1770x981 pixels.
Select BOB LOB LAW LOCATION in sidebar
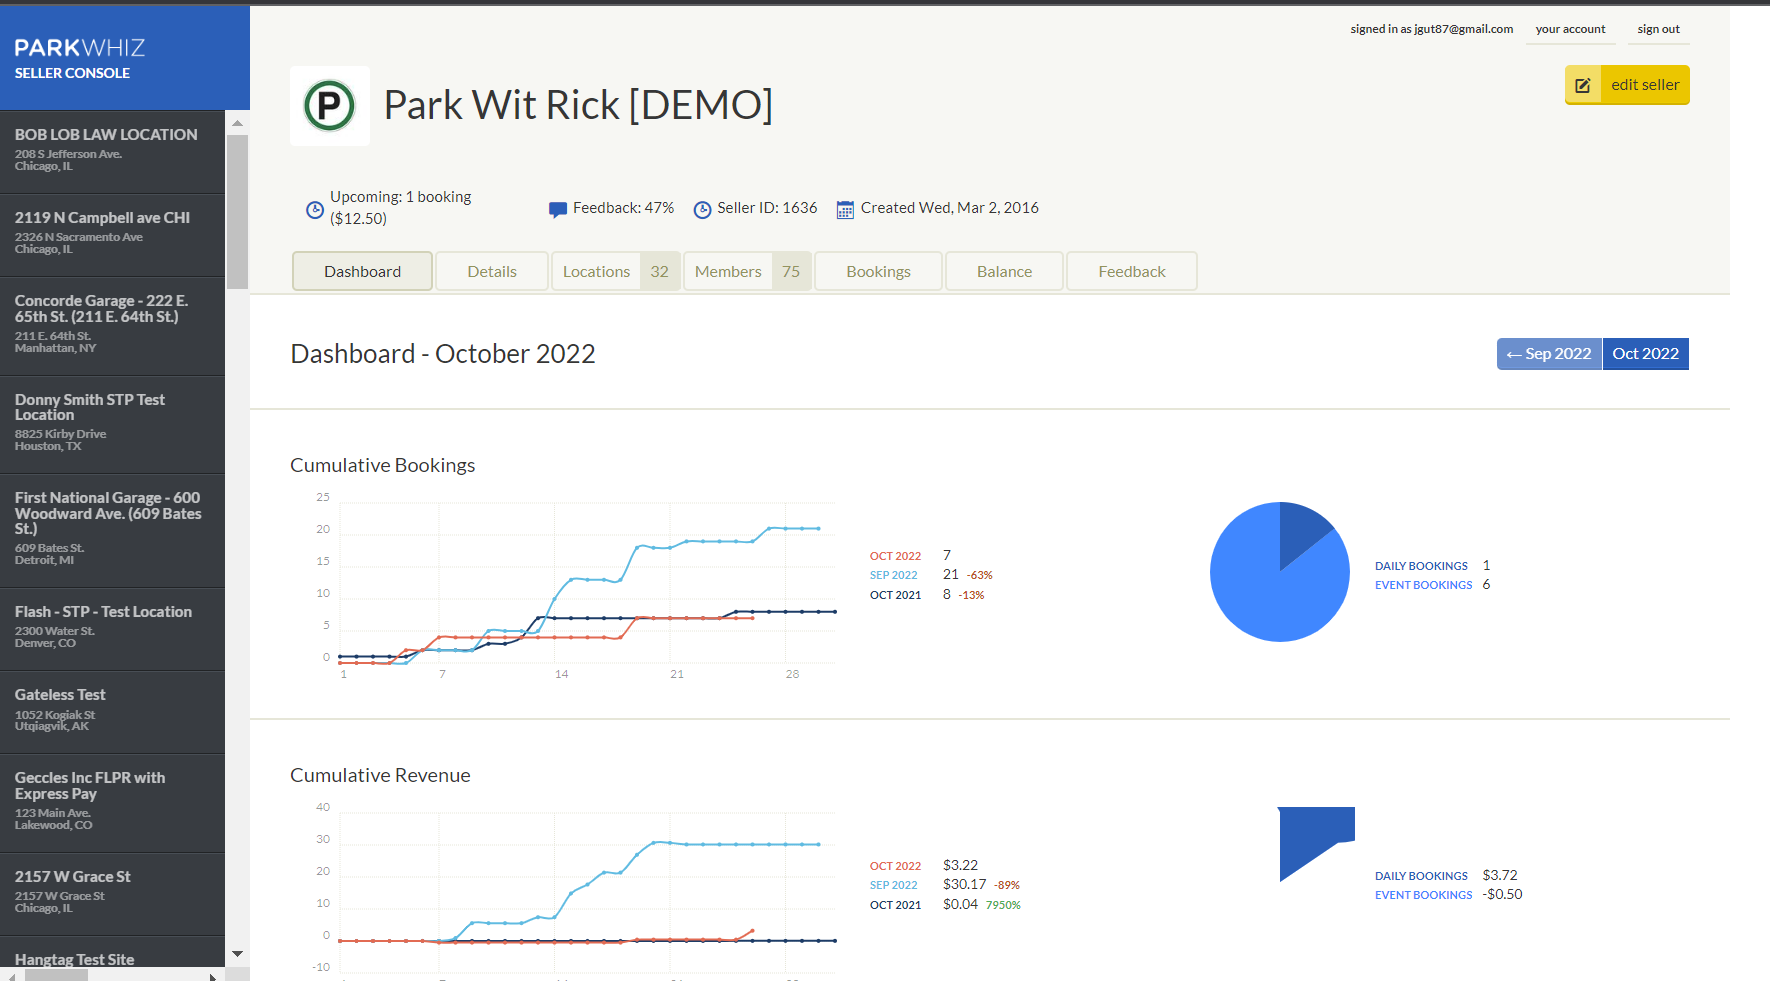pyautogui.click(x=112, y=152)
